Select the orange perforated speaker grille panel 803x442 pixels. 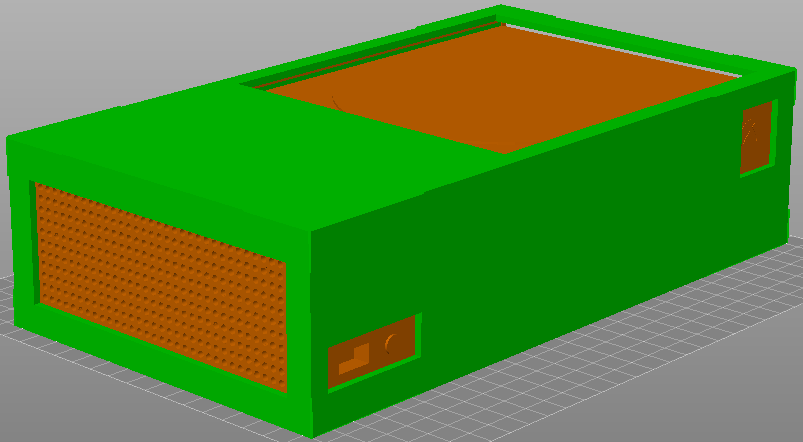161,287
